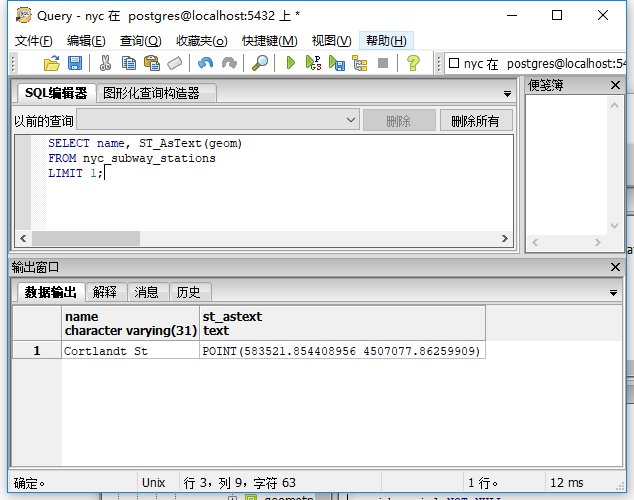This screenshot has height=500, width=634.
Task: Click the Unix line-ending status entry
Action: [154, 482]
